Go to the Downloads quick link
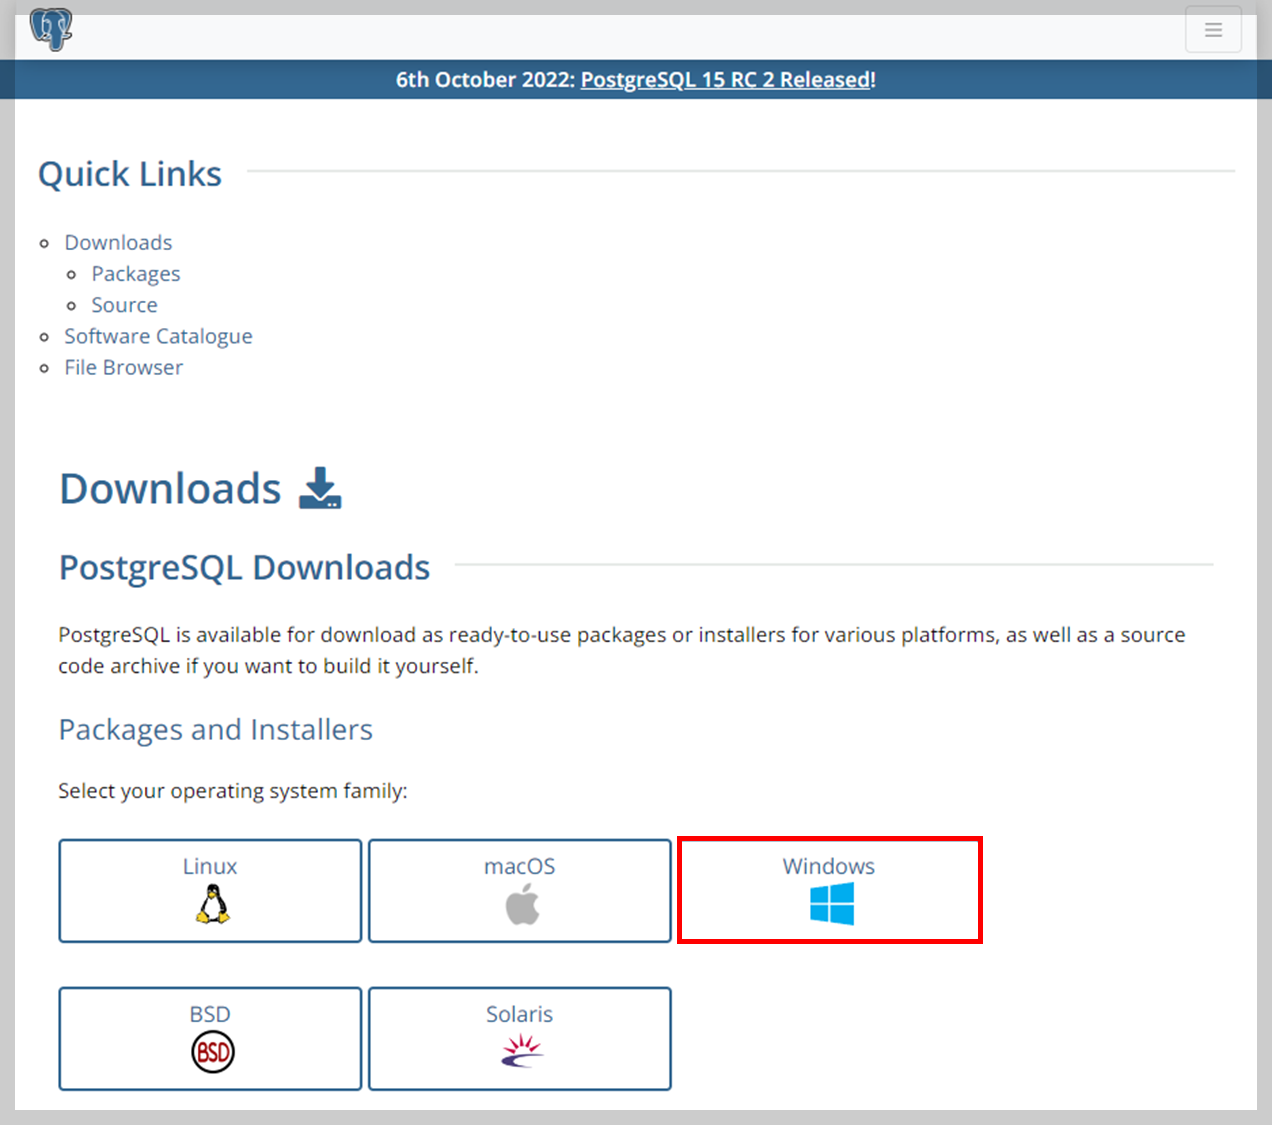Image resolution: width=1272 pixels, height=1125 pixels. coord(118,242)
